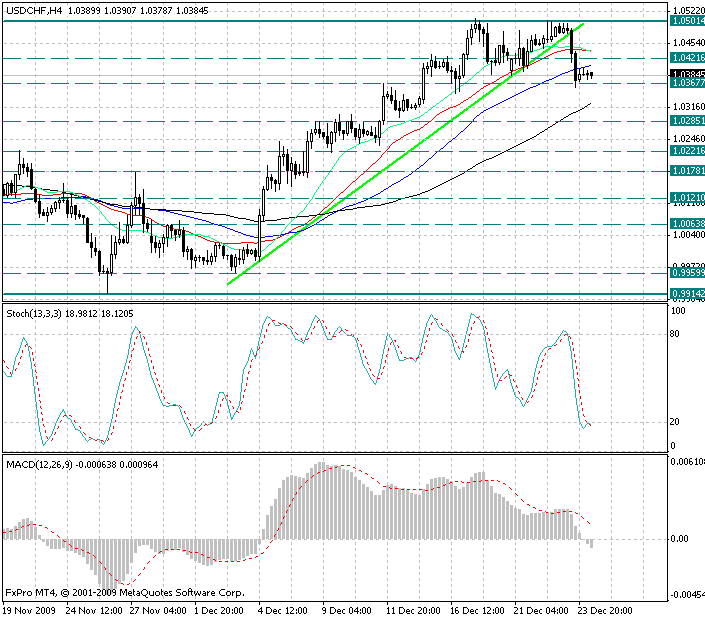Viewport: 705px width, 618px height.
Task: Select the 1.01210 level price label
Action: pyautogui.click(x=687, y=197)
